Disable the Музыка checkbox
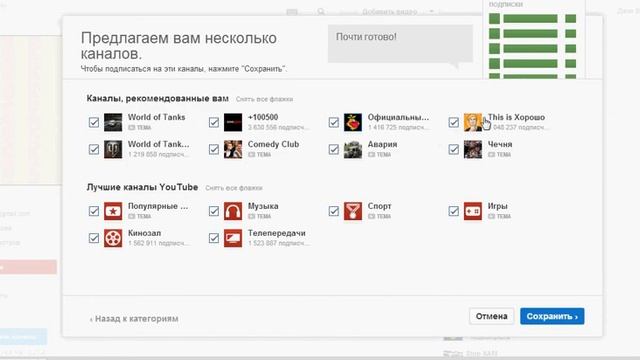Image resolution: width=640 pixels, height=360 pixels. pyautogui.click(x=214, y=211)
